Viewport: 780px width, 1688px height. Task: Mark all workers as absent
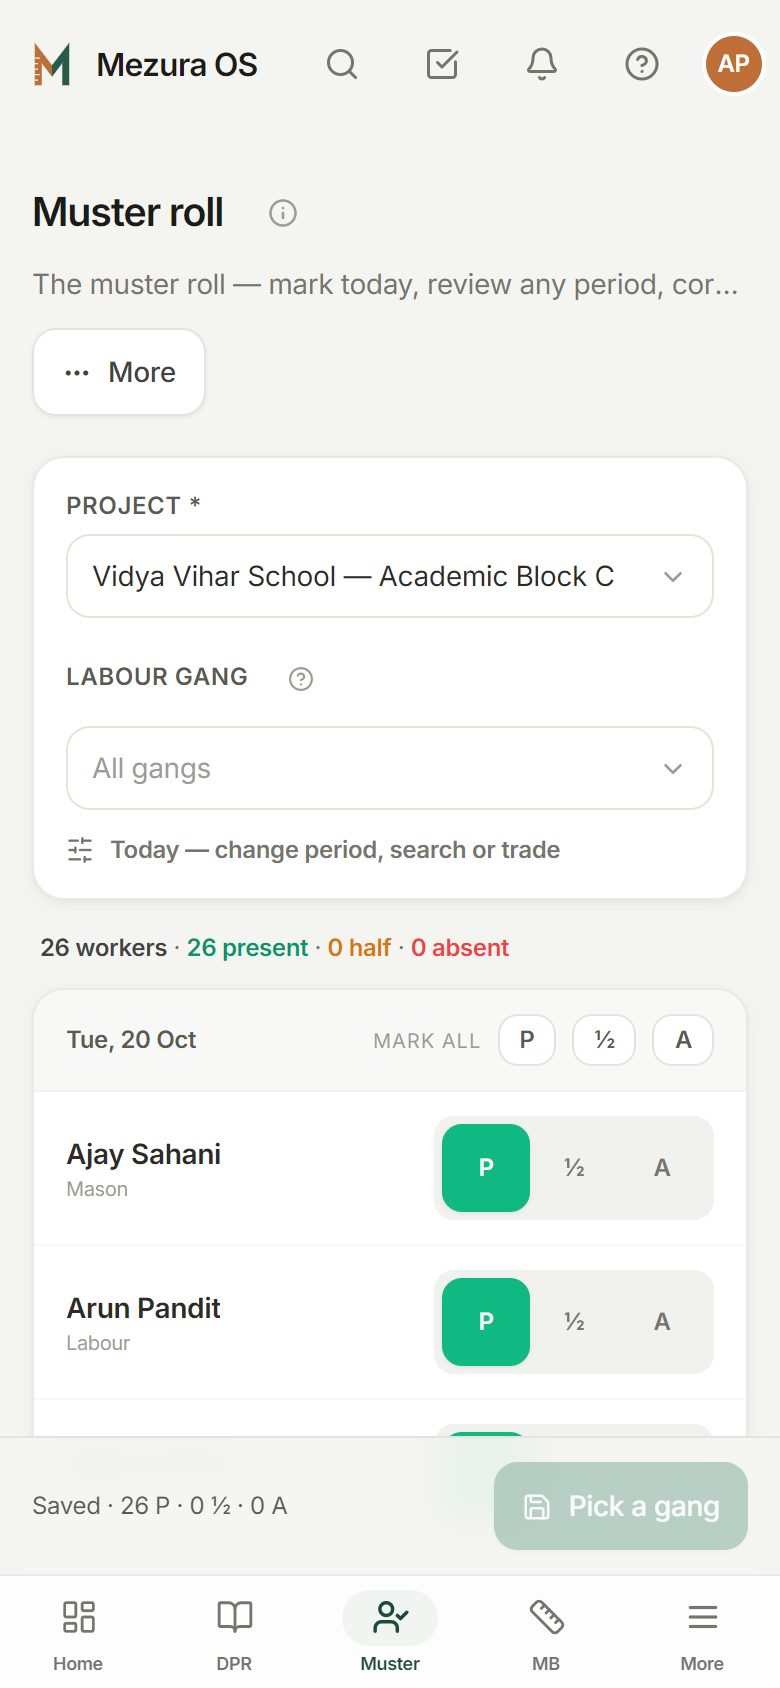click(x=683, y=1040)
